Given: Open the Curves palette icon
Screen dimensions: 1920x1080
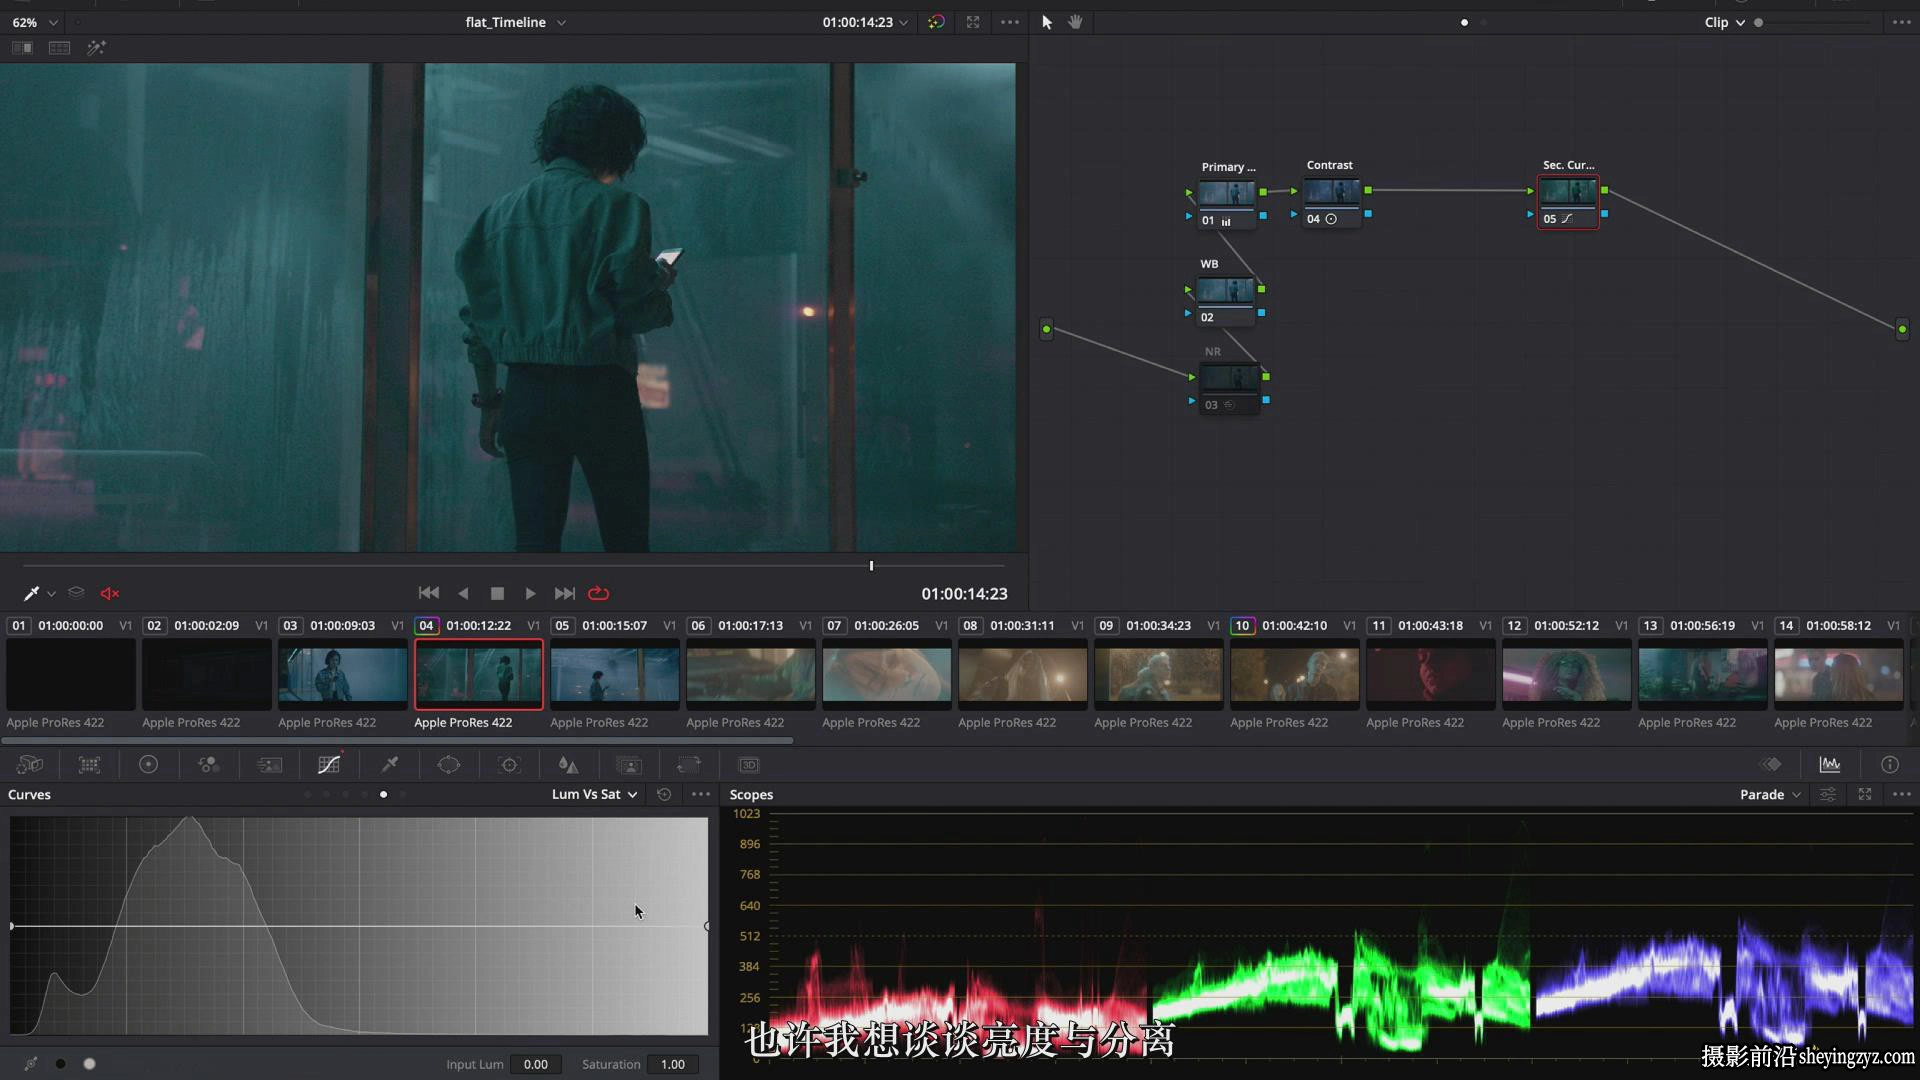Looking at the screenshot, I should [329, 765].
